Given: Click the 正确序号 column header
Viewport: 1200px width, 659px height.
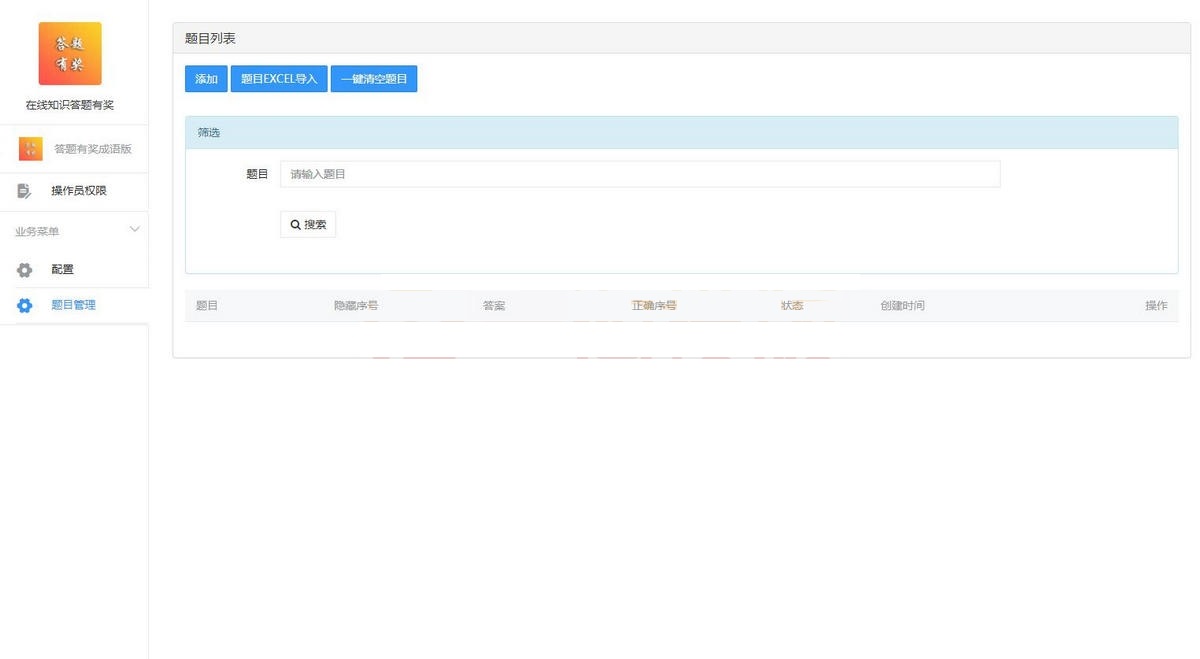Looking at the screenshot, I should point(654,305).
